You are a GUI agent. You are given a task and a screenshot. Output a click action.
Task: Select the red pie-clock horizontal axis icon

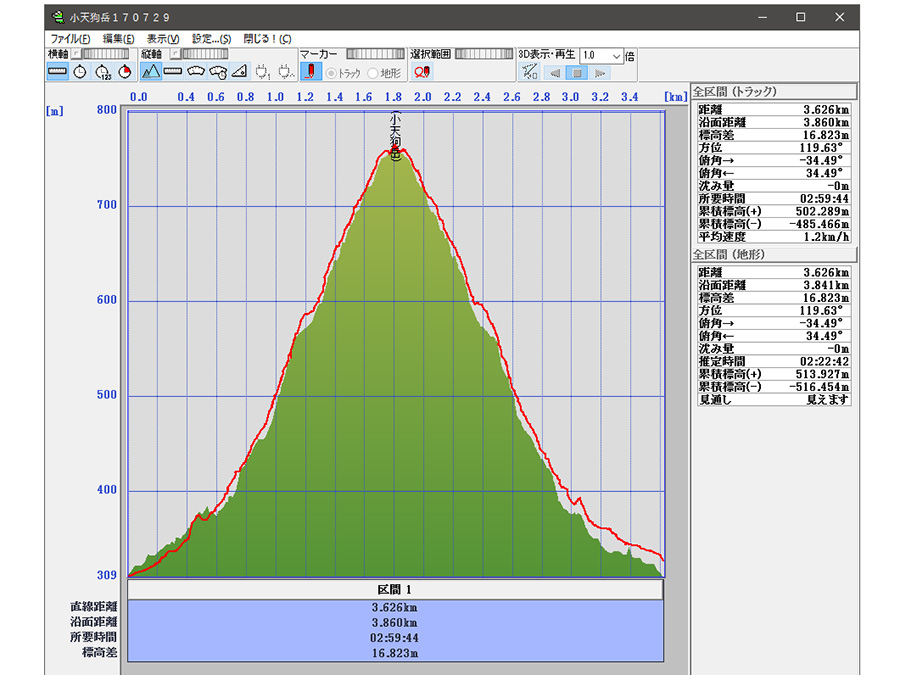coord(125,72)
